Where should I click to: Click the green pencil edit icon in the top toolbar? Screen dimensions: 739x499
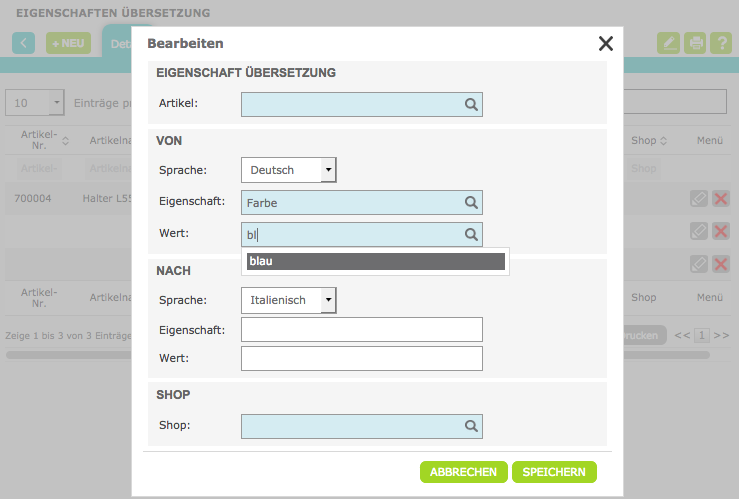668,43
